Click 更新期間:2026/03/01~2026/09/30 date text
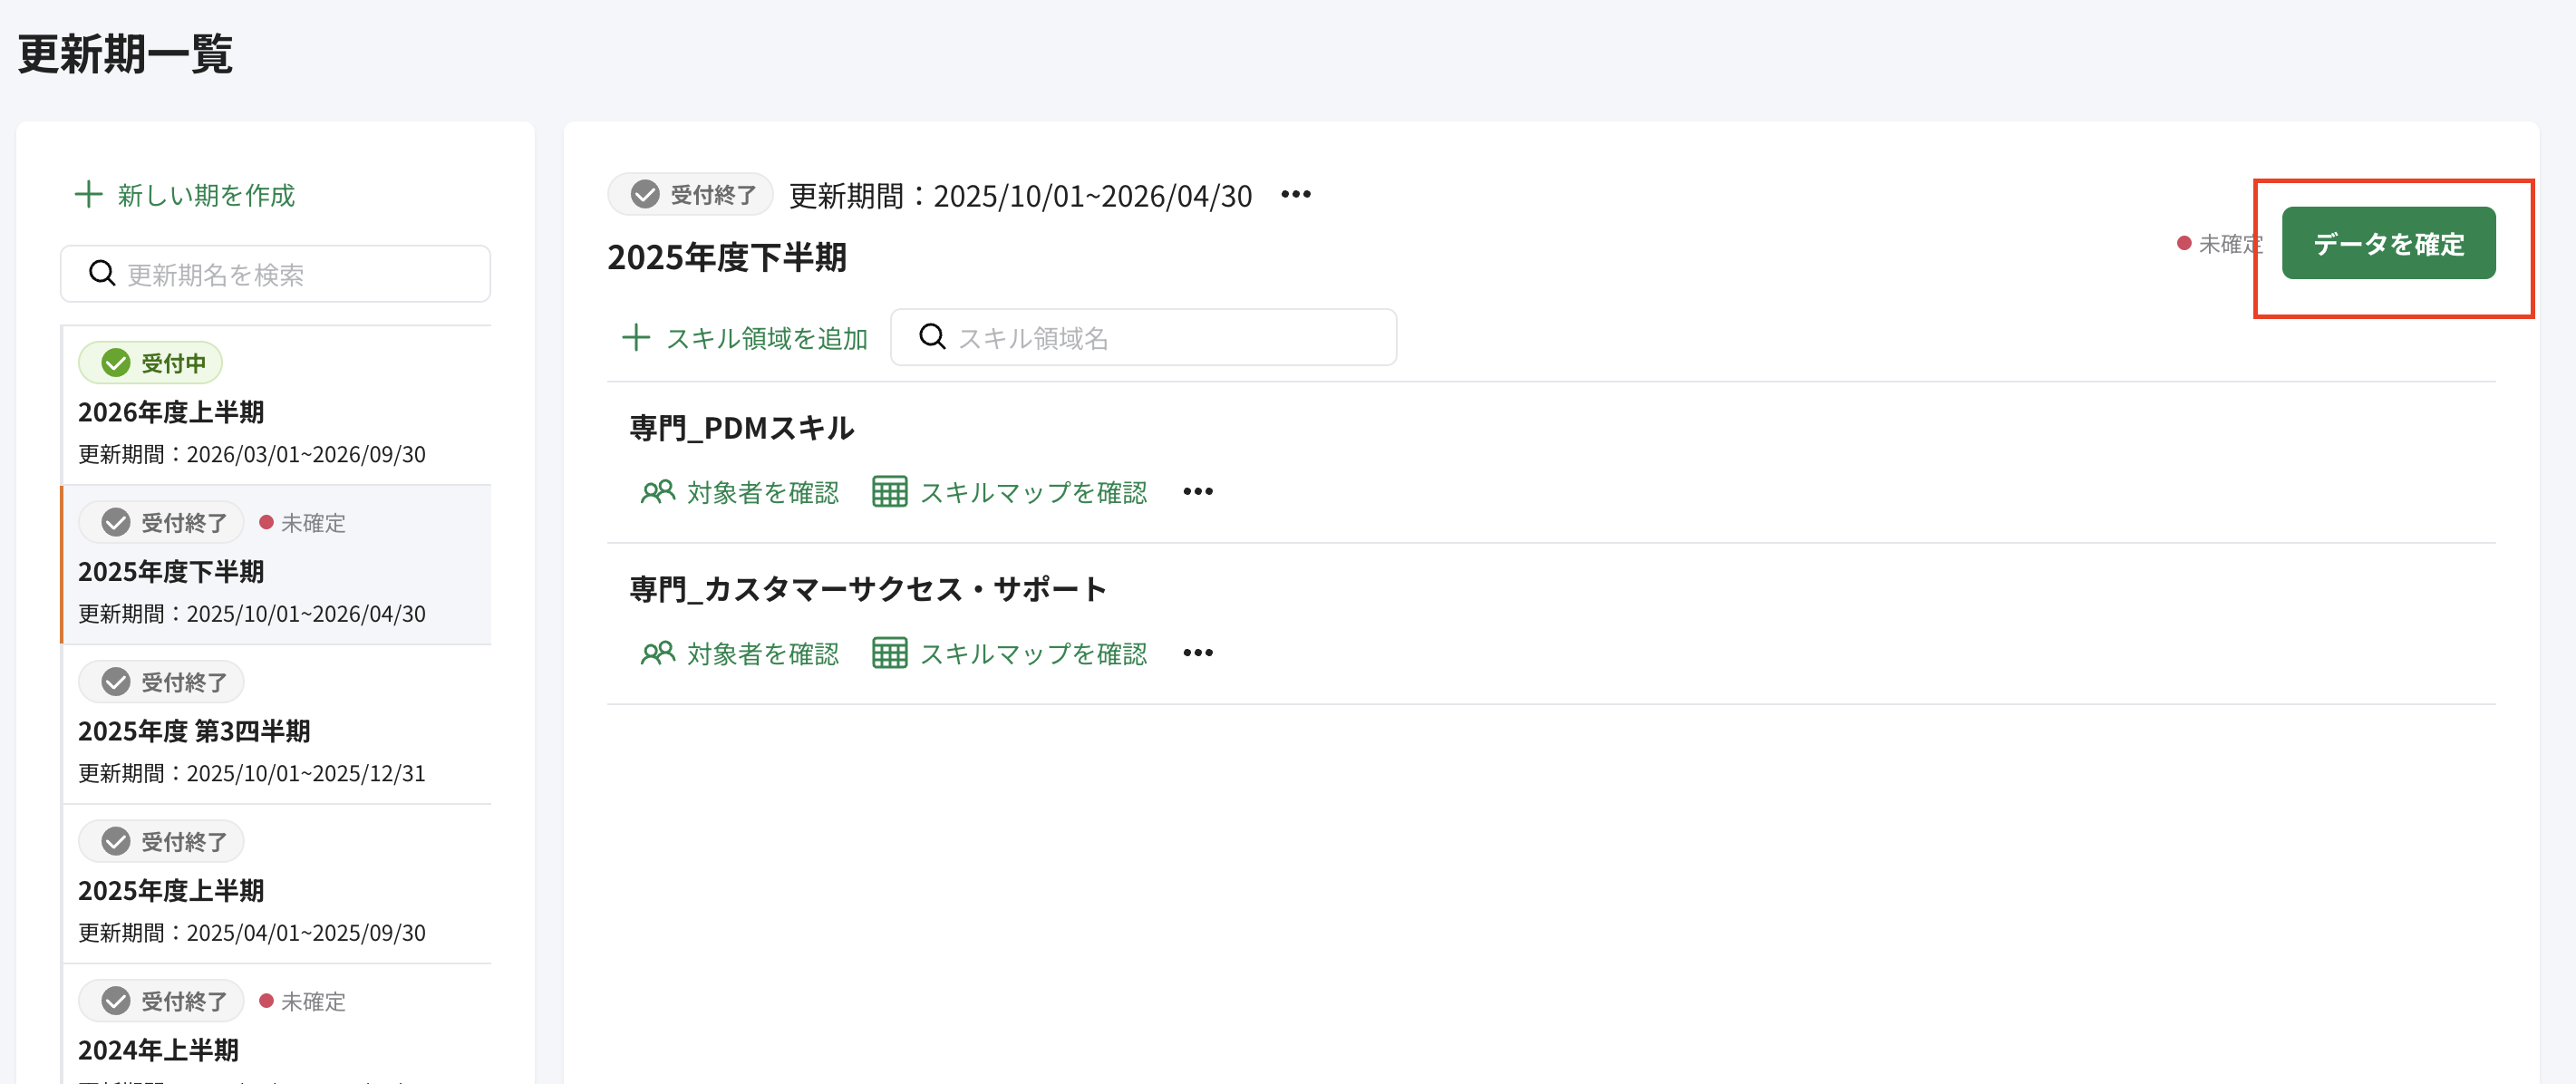Viewport: 2576px width, 1084px height. coord(252,454)
